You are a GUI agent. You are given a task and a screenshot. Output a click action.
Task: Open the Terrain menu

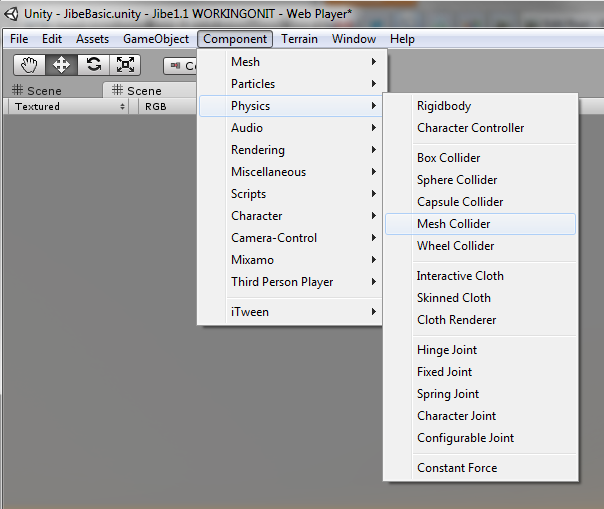click(x=299, y=39)
